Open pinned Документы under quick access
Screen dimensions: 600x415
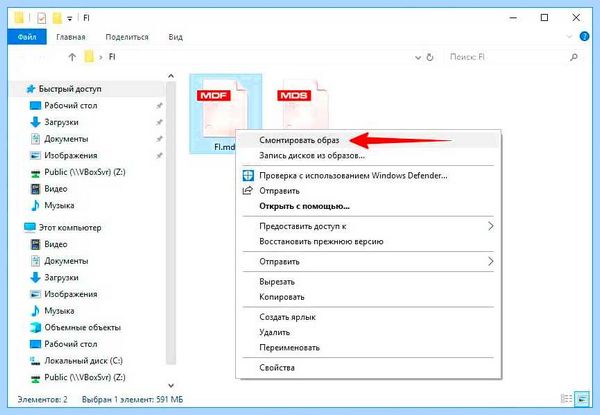59,139
